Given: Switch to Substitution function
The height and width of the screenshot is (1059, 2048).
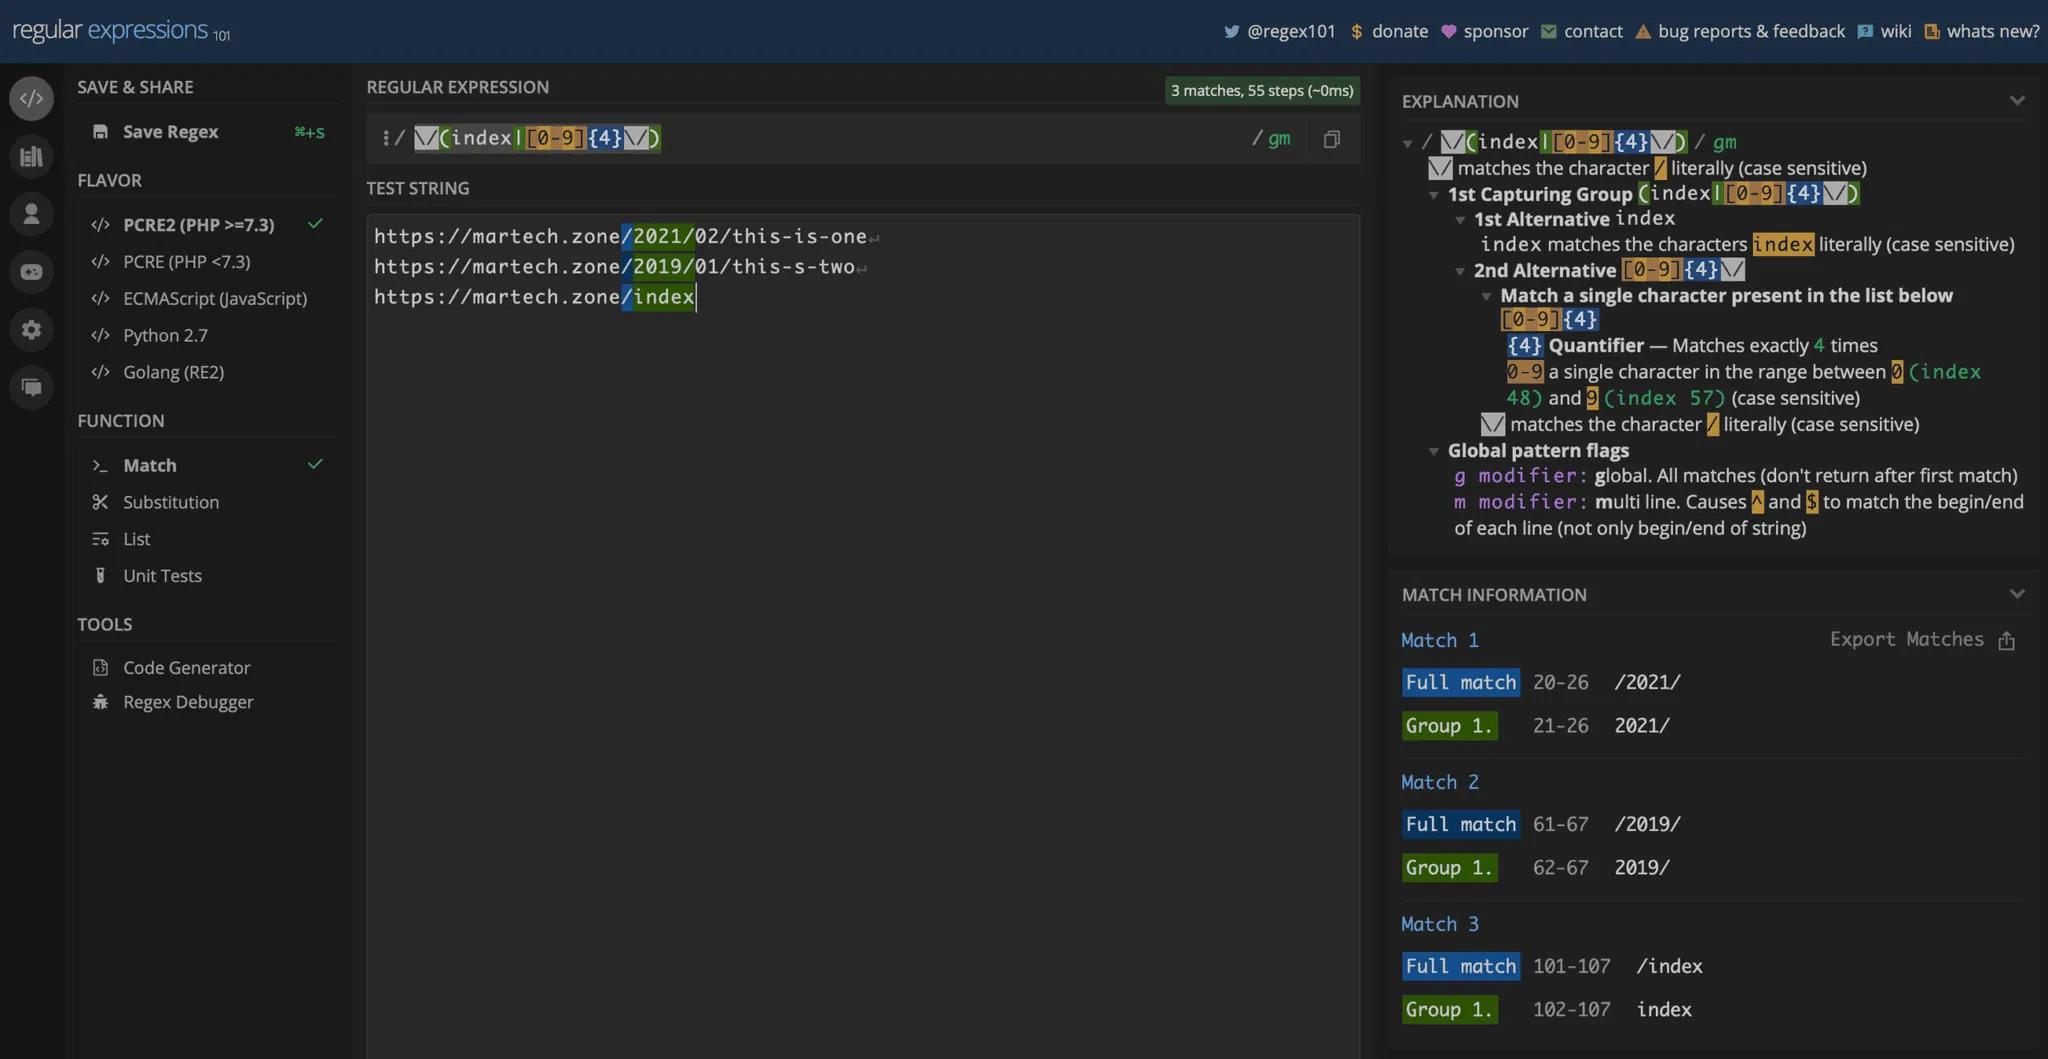Looking at the screenshot, I should point(170,502).
